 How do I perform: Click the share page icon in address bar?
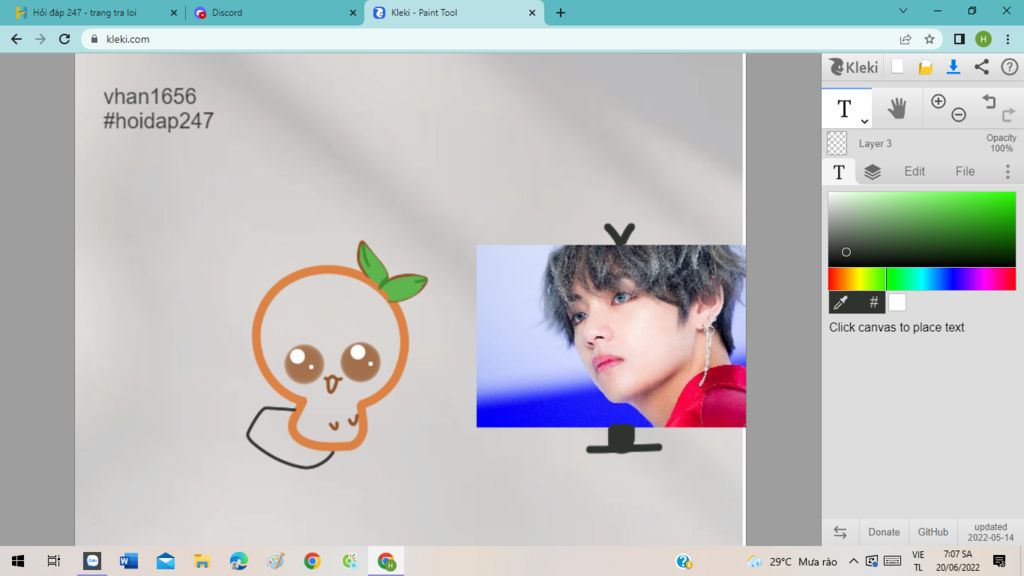[905, 39]
